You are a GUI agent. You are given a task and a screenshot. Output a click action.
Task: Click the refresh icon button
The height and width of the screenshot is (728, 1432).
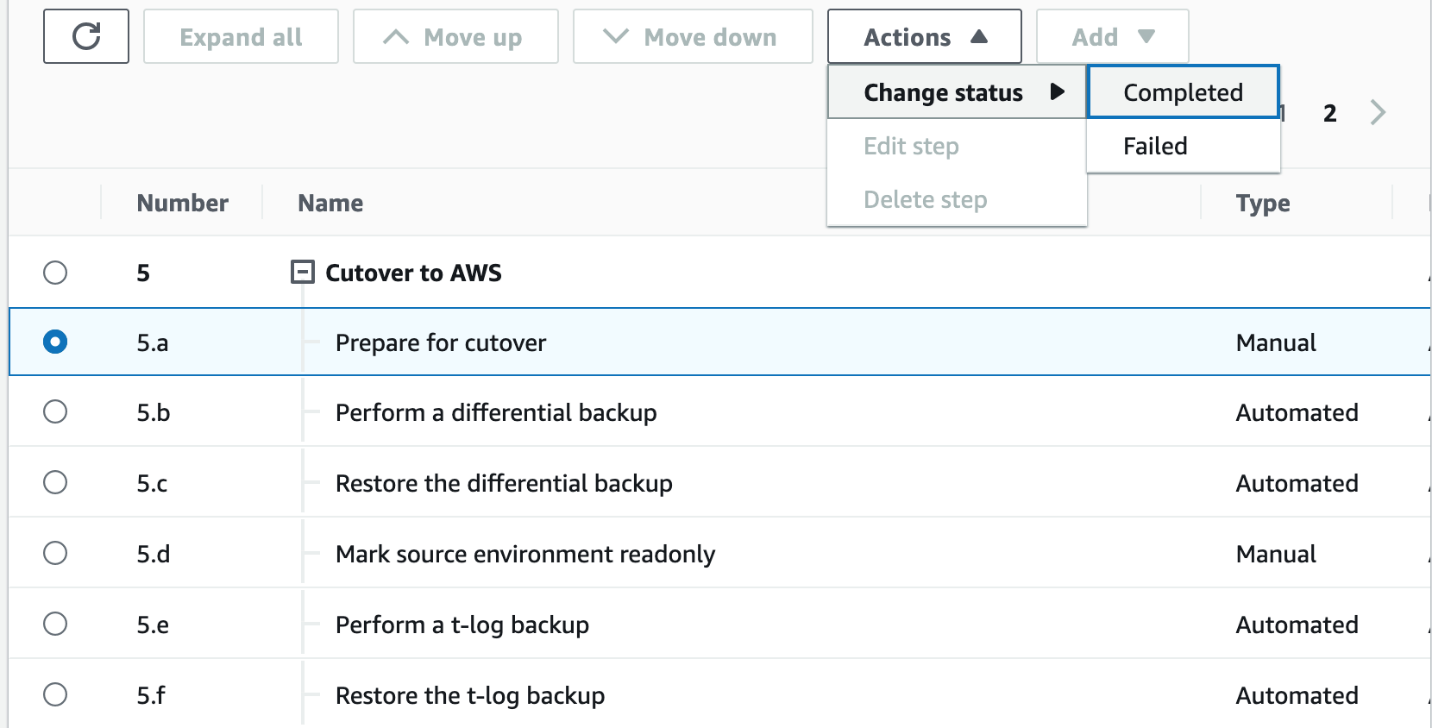86,37
